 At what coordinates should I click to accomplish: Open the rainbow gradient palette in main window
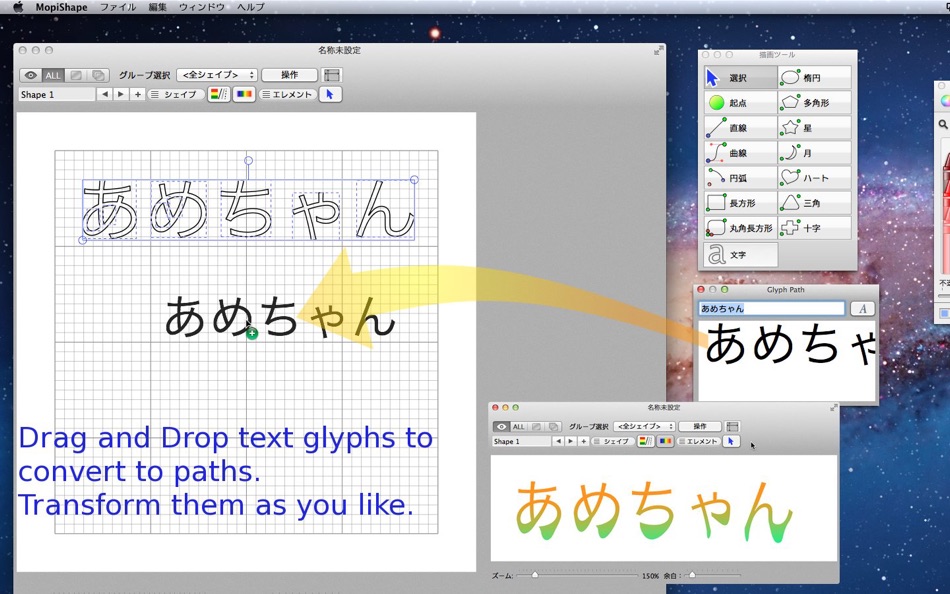tap(244, 95)
